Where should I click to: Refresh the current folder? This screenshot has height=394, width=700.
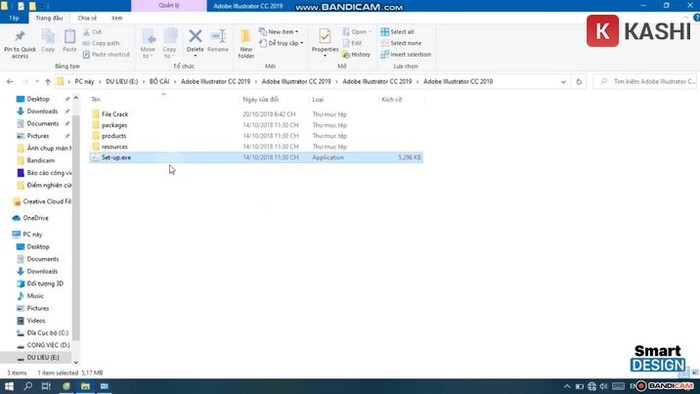point(579,82)
